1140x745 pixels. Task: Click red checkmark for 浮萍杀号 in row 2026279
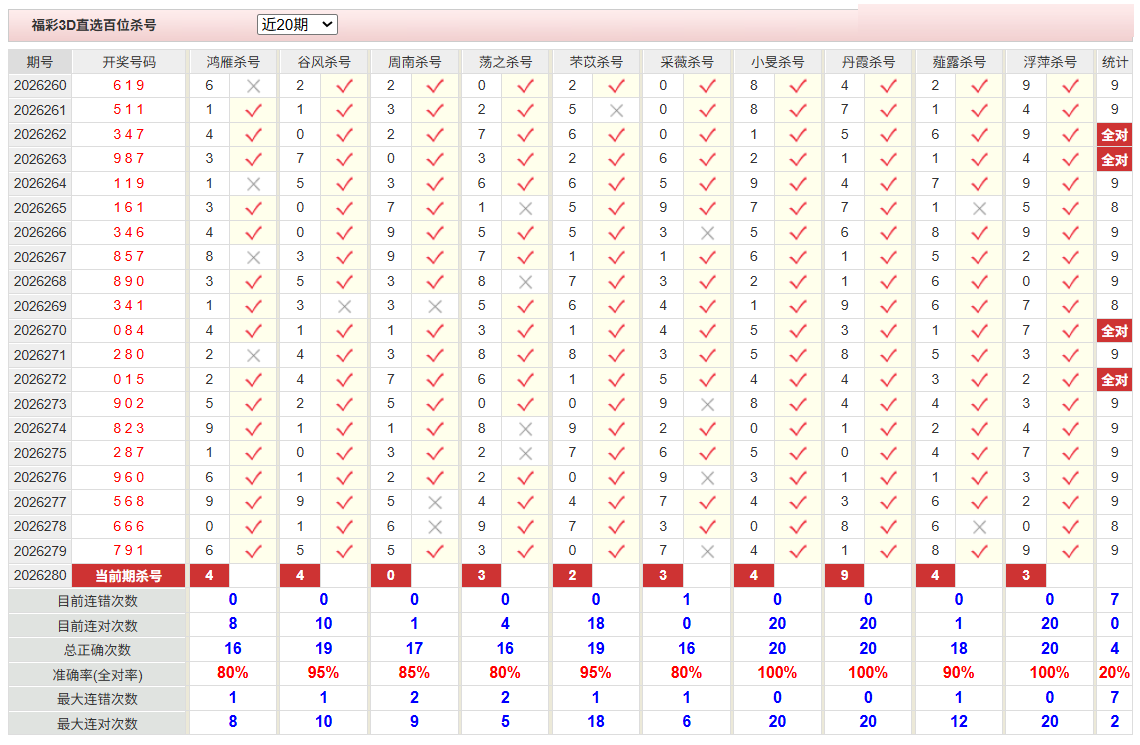[1070, 552]
